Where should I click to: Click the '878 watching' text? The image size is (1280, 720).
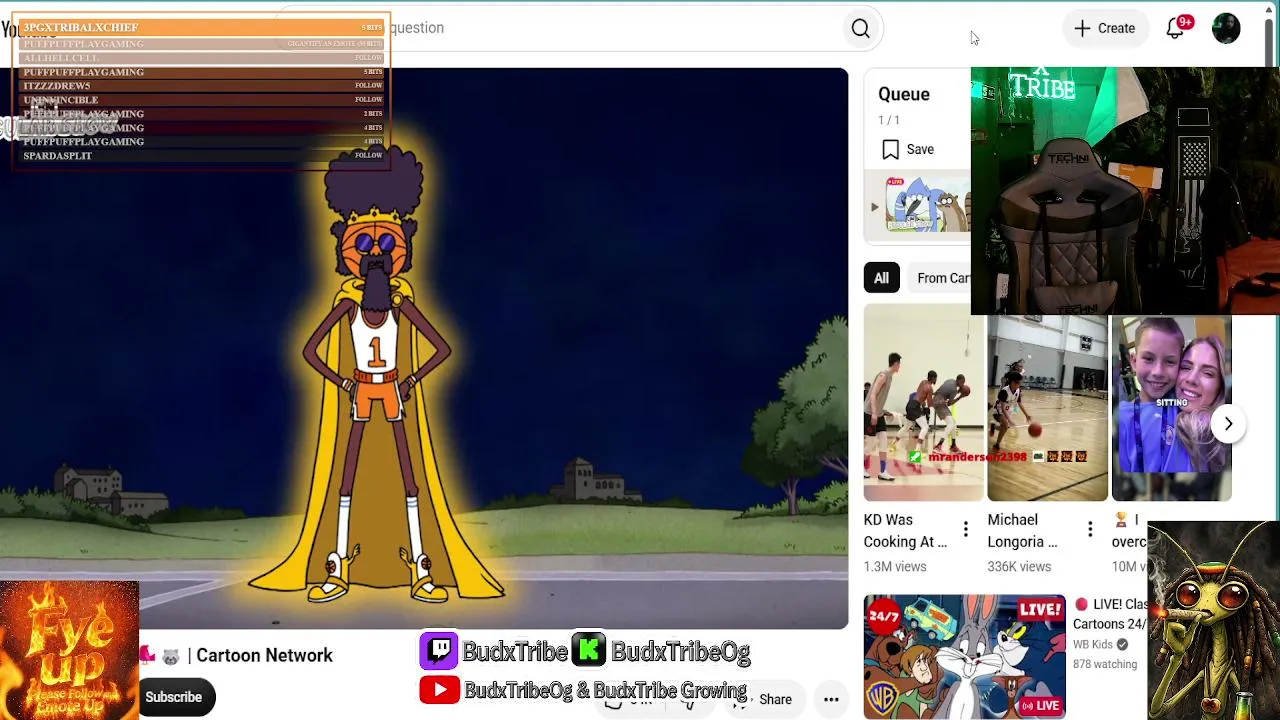coord(1105,664)
